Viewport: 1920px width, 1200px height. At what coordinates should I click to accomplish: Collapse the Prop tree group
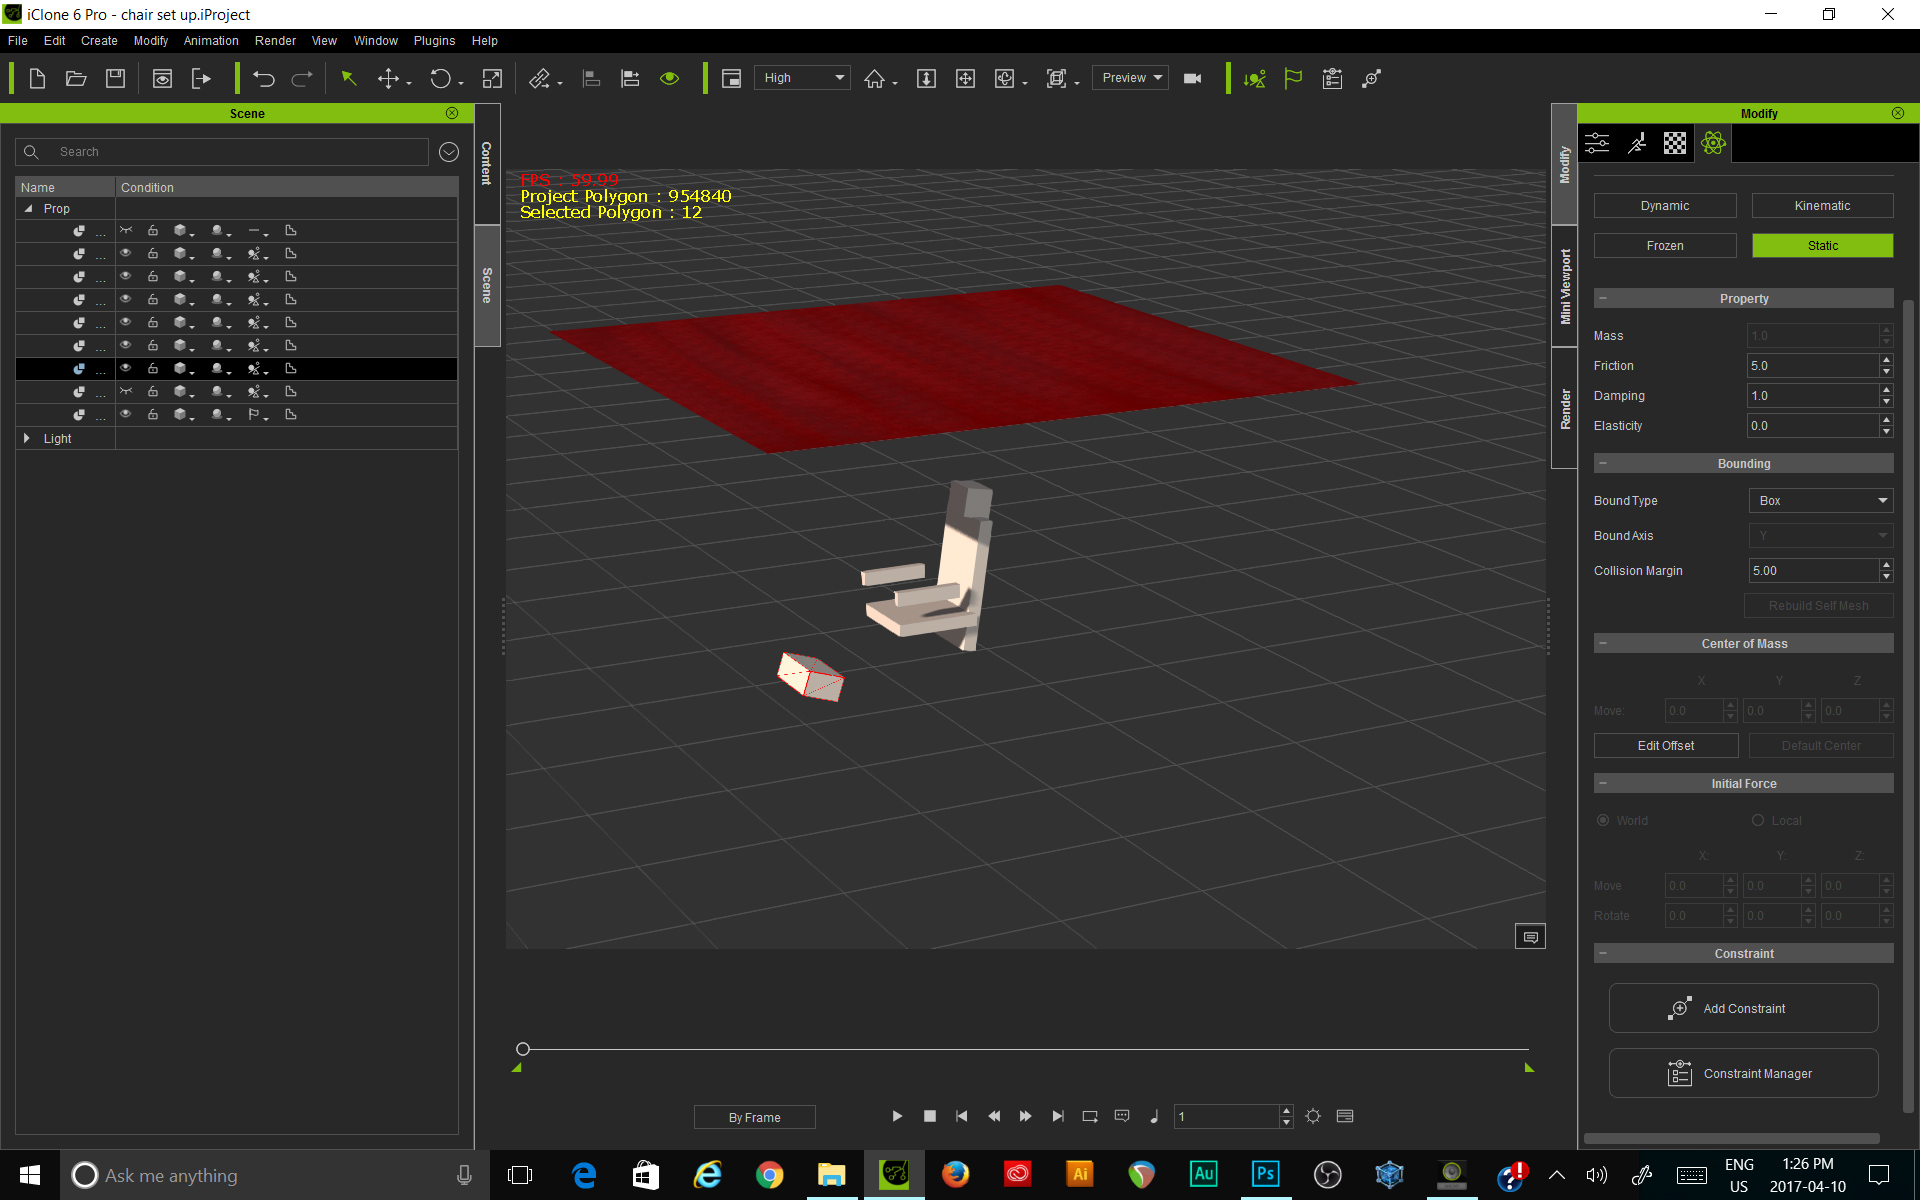[28, 209]
